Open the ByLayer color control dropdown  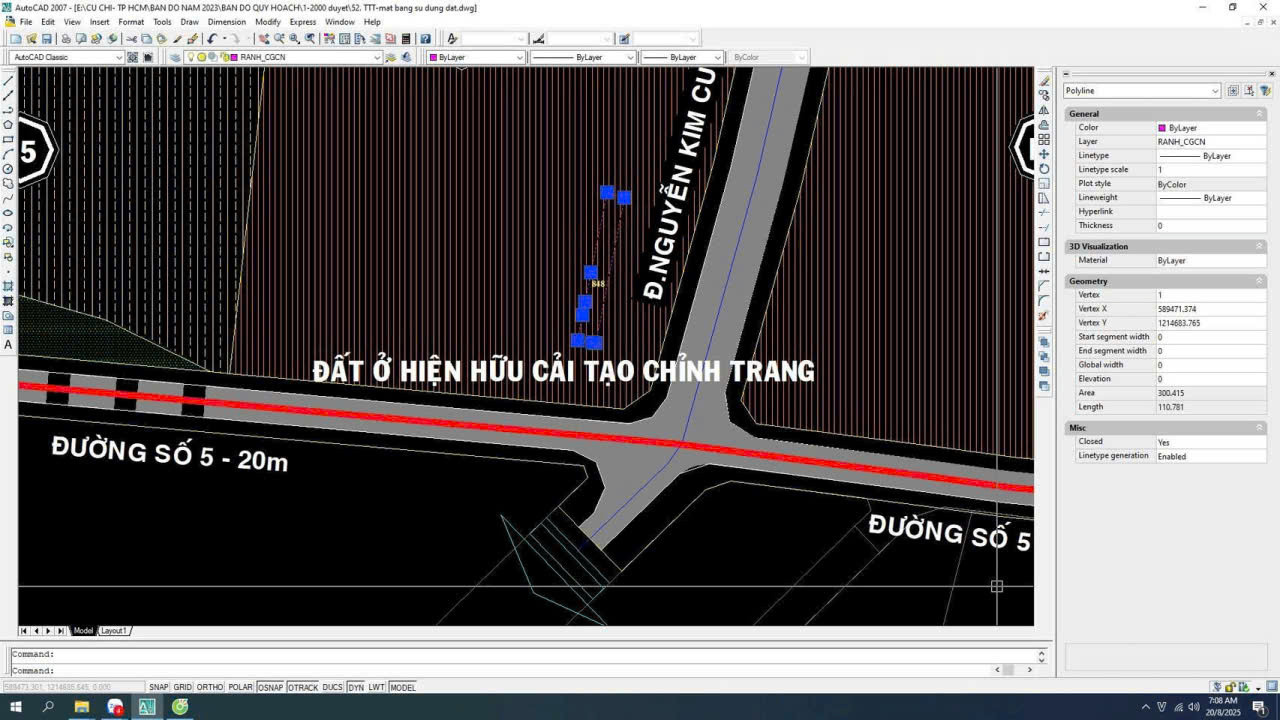519,58
